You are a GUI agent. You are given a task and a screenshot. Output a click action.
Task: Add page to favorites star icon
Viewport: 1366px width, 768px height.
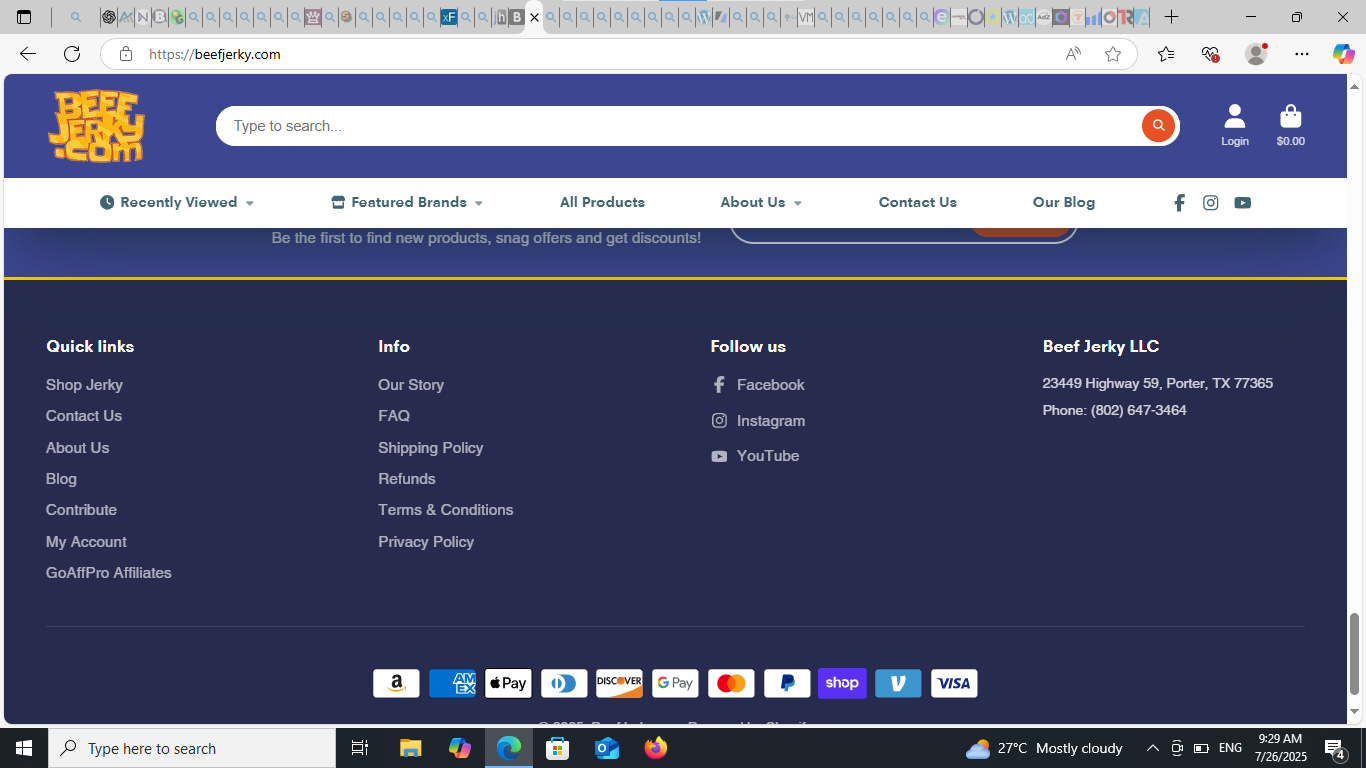point(1113,54)
